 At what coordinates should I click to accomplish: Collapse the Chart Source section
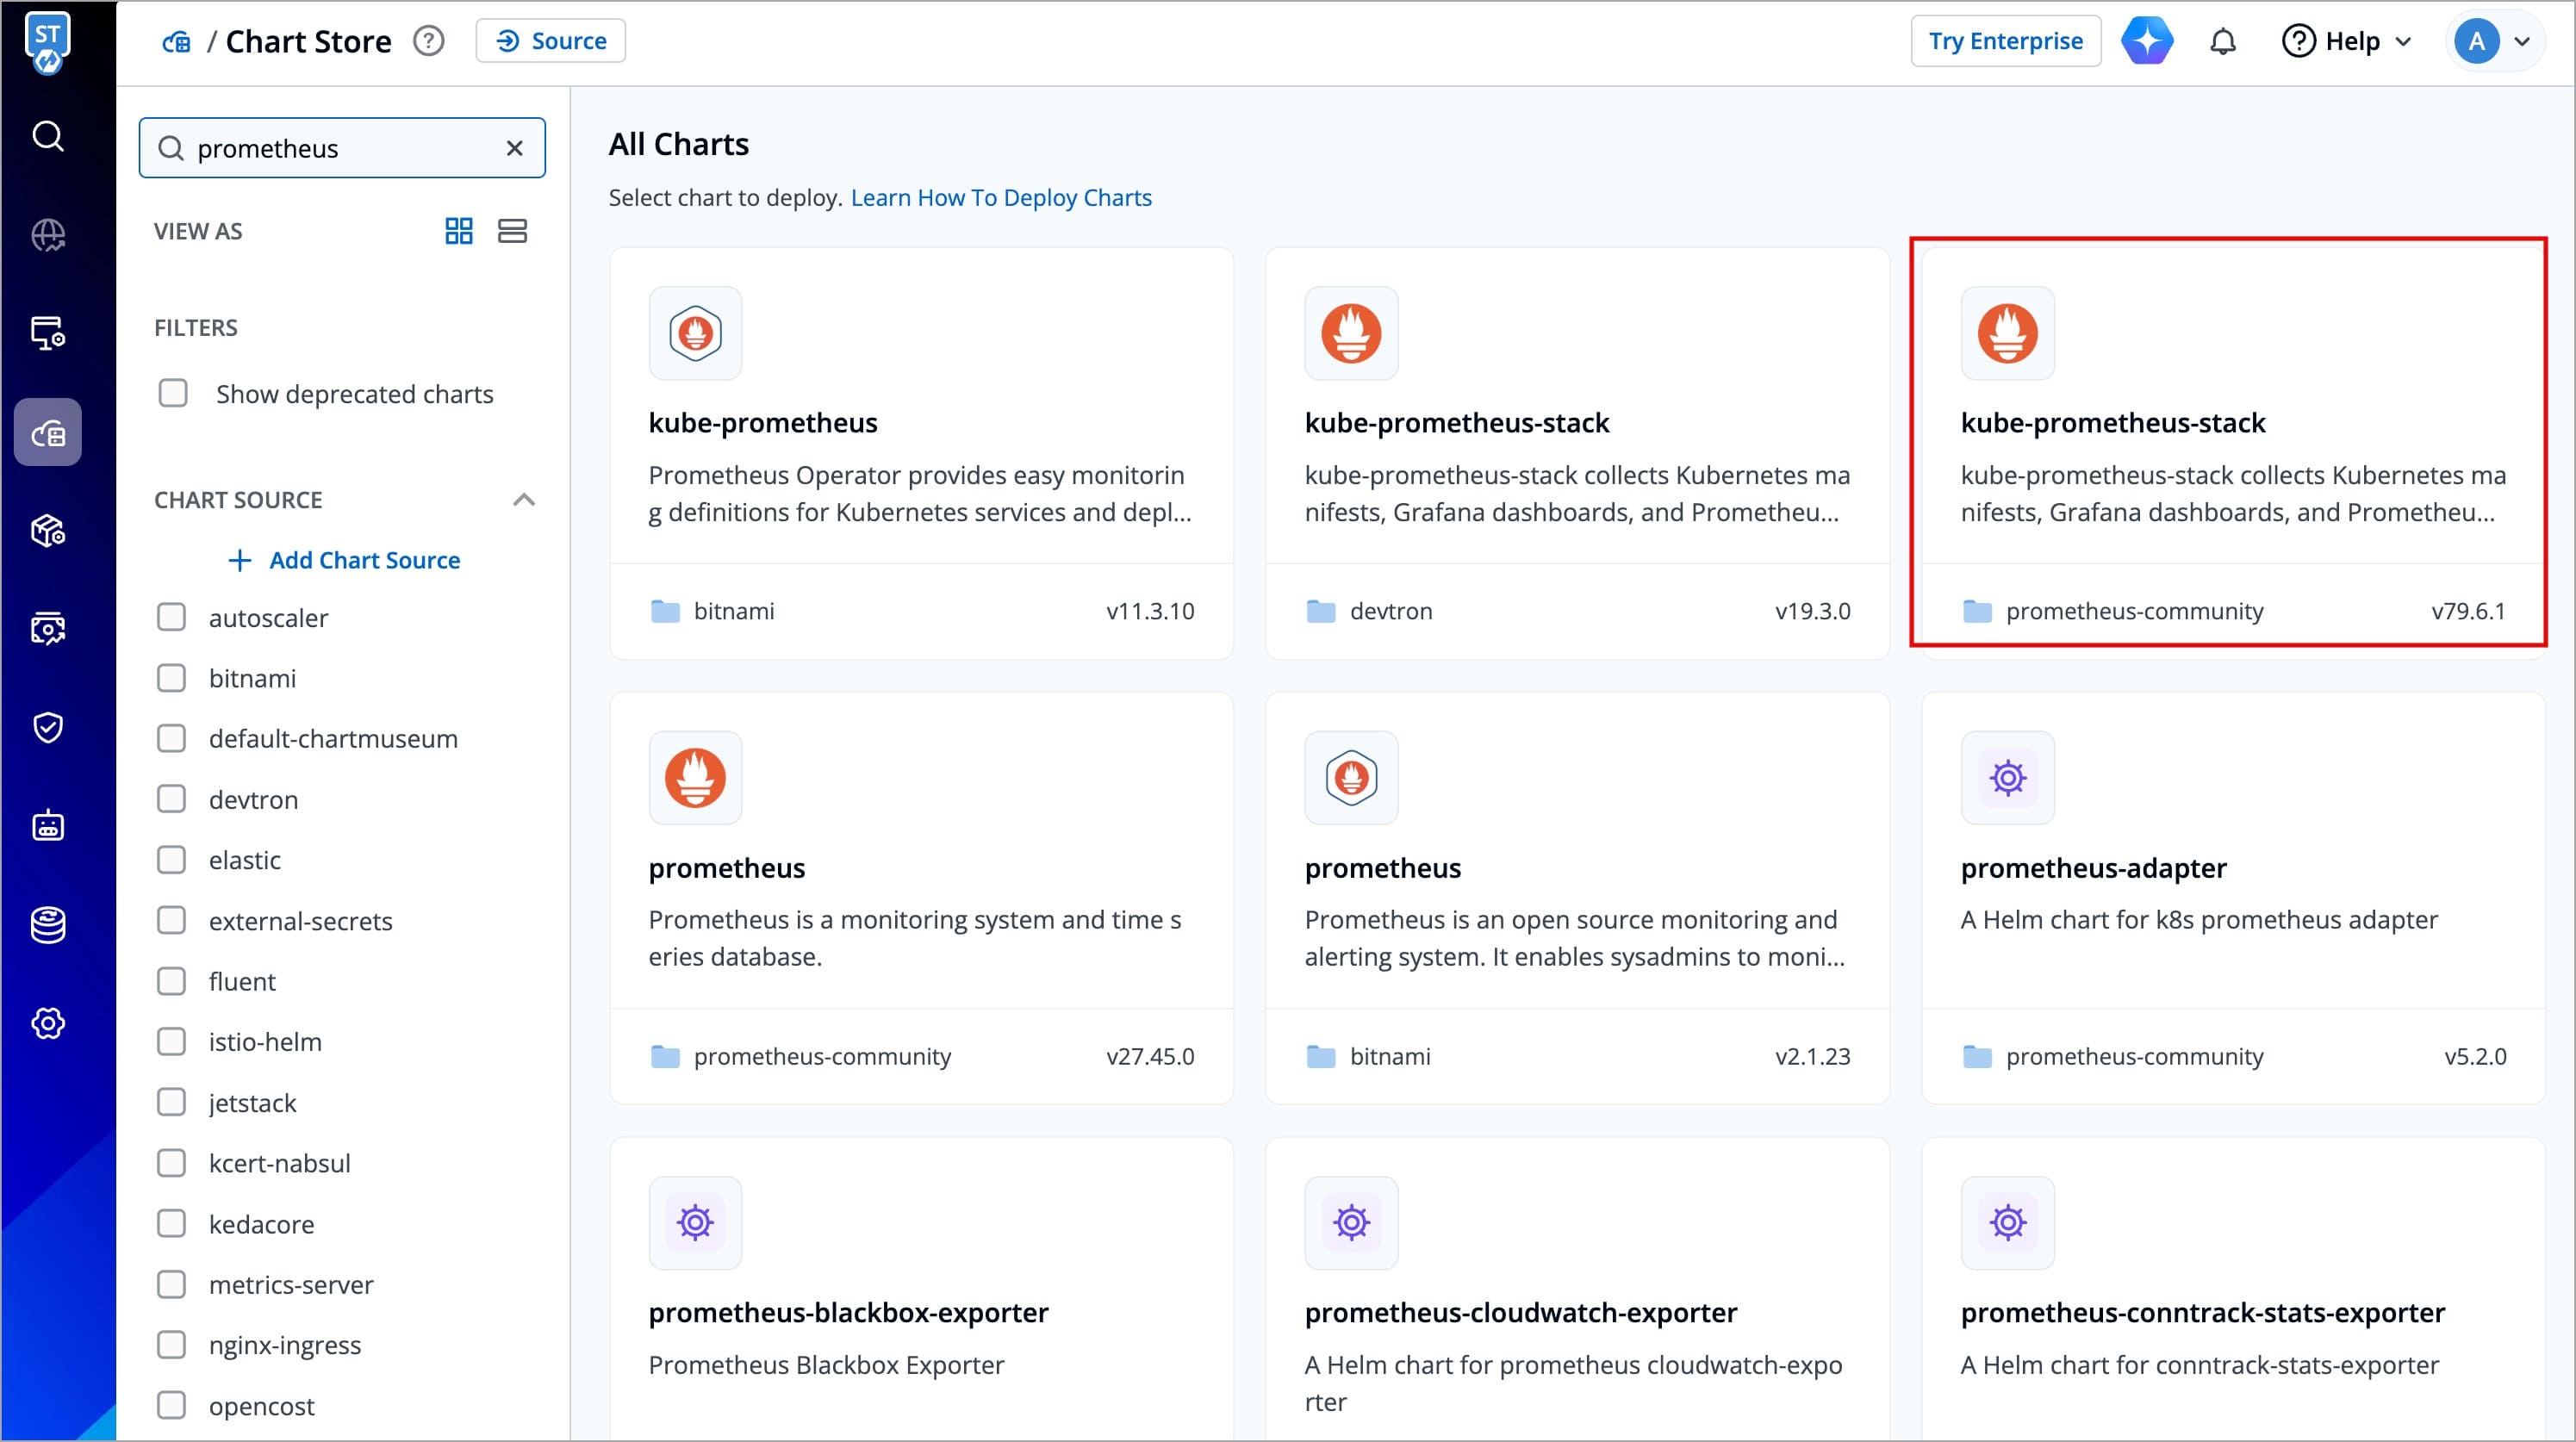point(523,499)
